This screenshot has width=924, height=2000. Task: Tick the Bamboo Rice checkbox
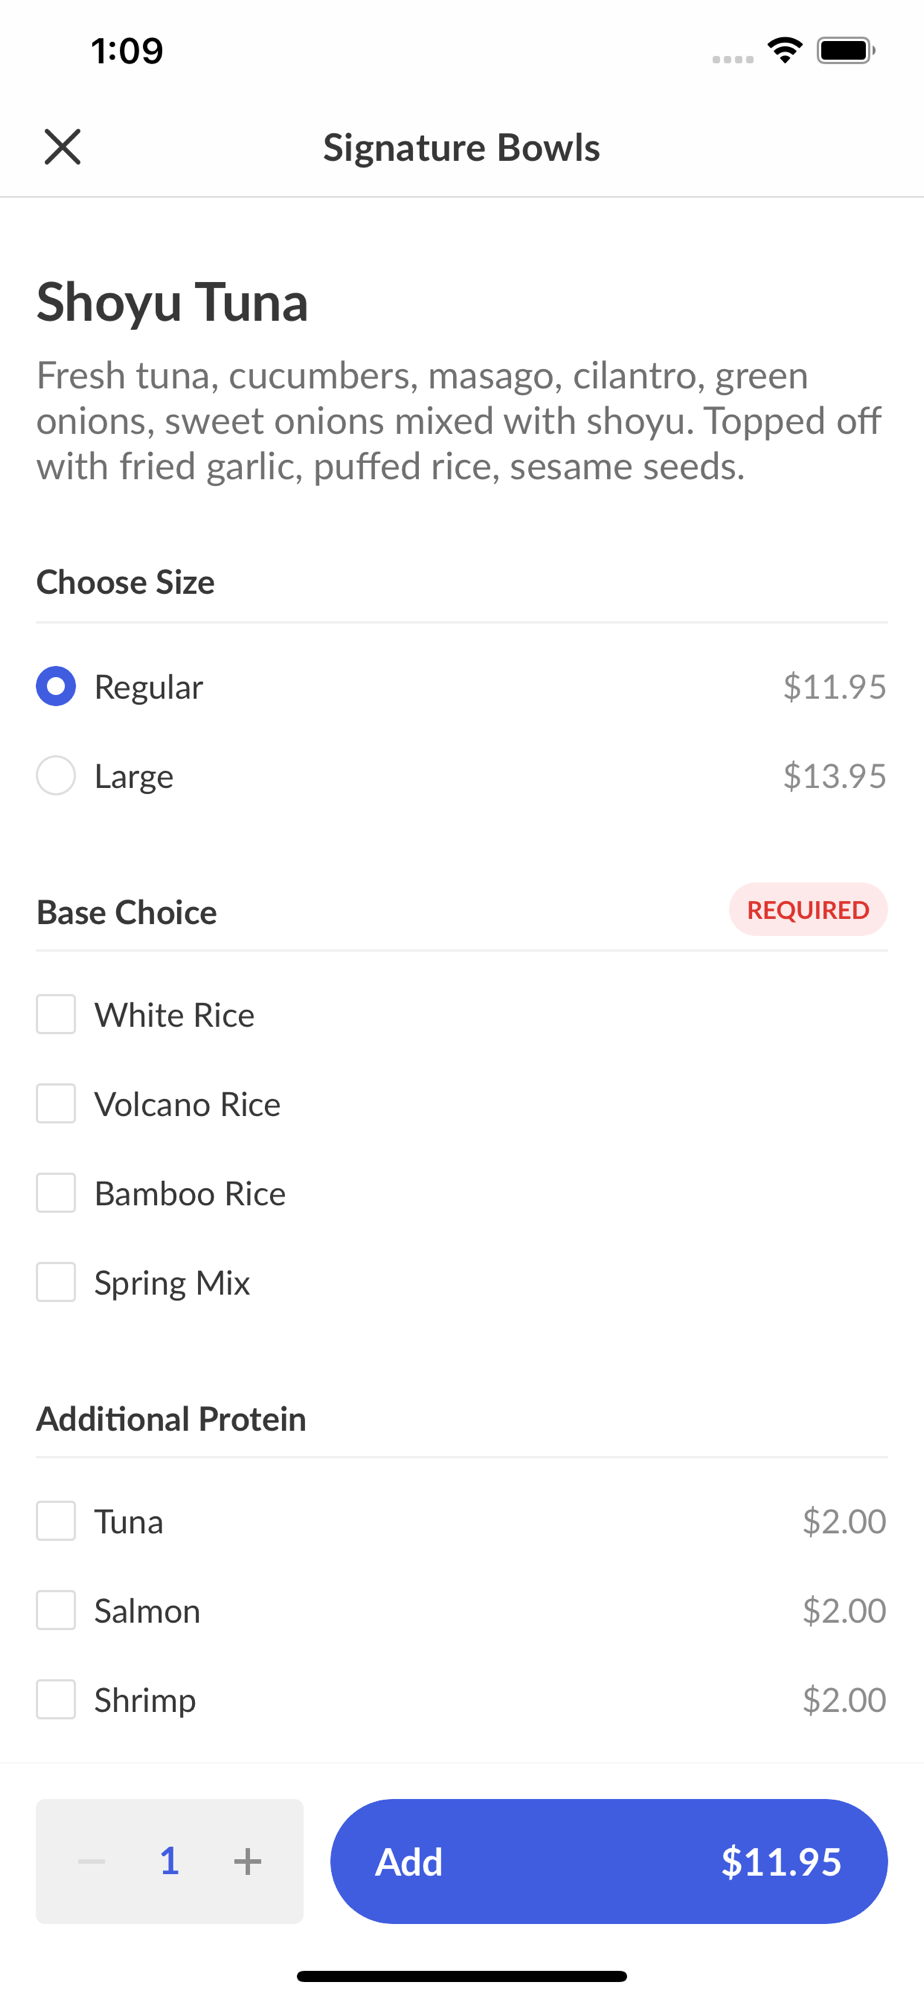(x=56, y=1193)
